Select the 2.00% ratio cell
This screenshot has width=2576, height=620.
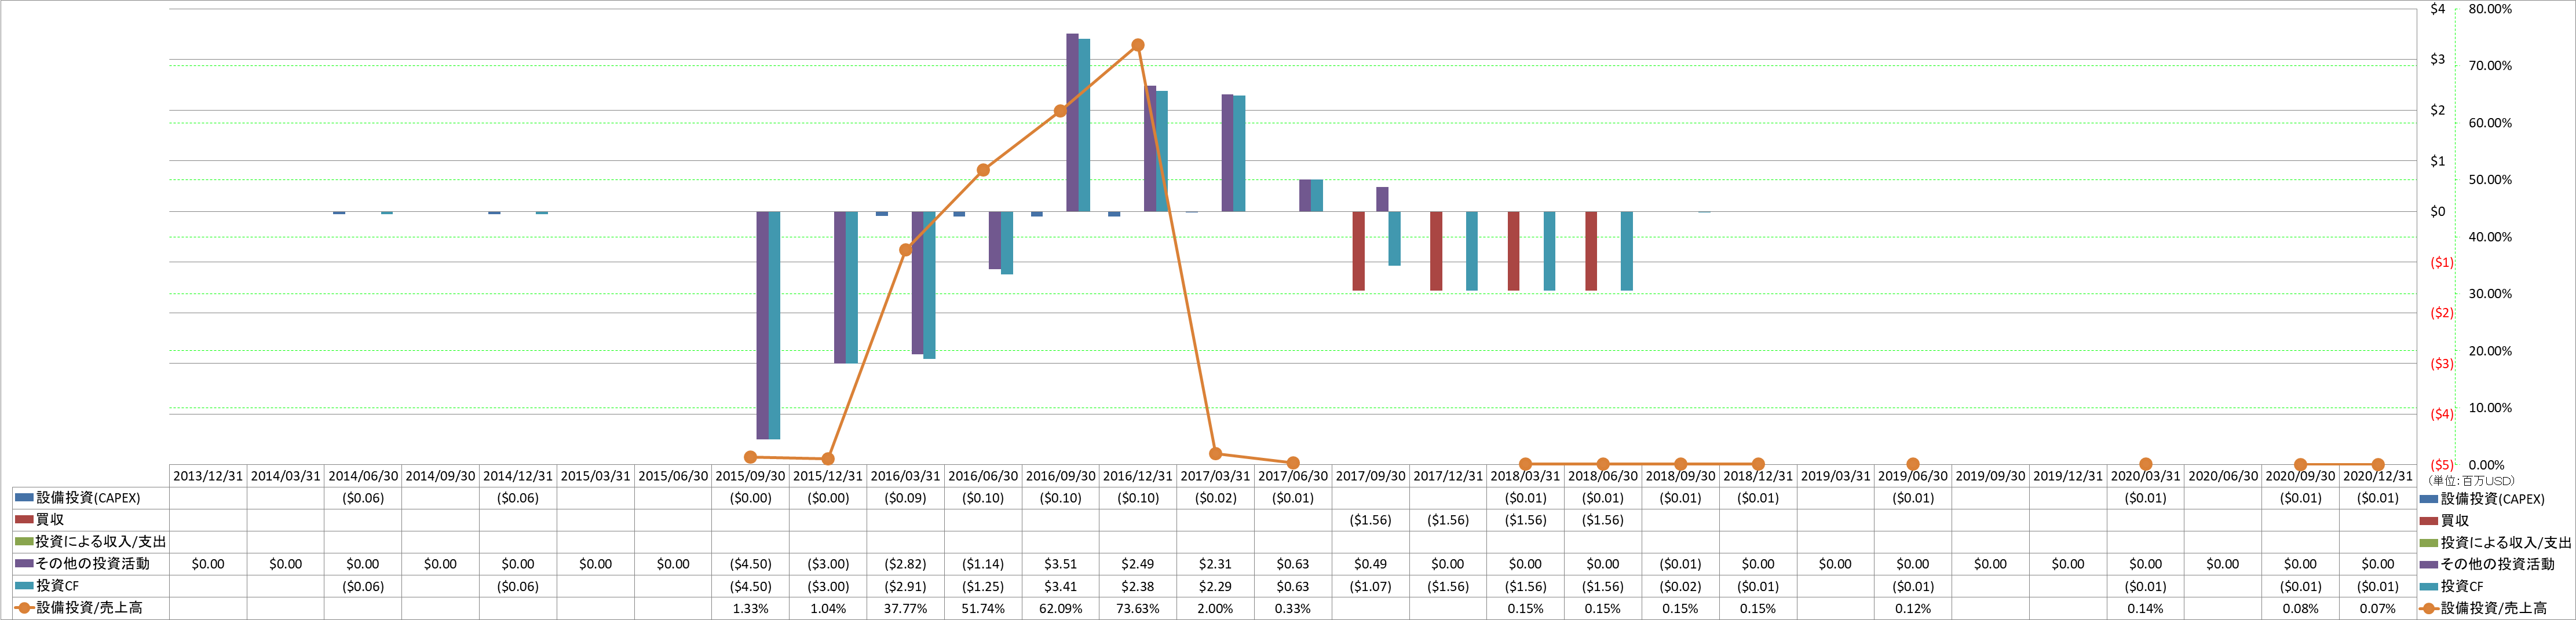click(1215, 608)
